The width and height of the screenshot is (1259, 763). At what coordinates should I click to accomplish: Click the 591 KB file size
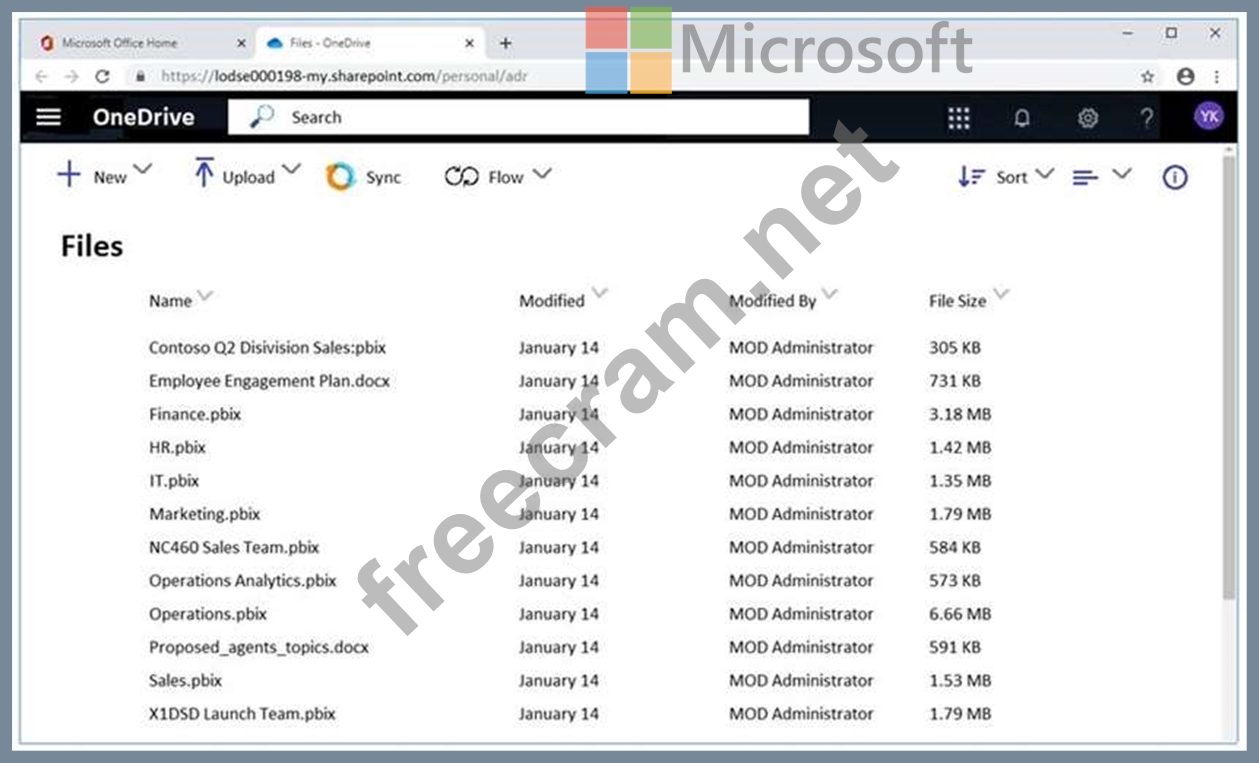point(955,647)
